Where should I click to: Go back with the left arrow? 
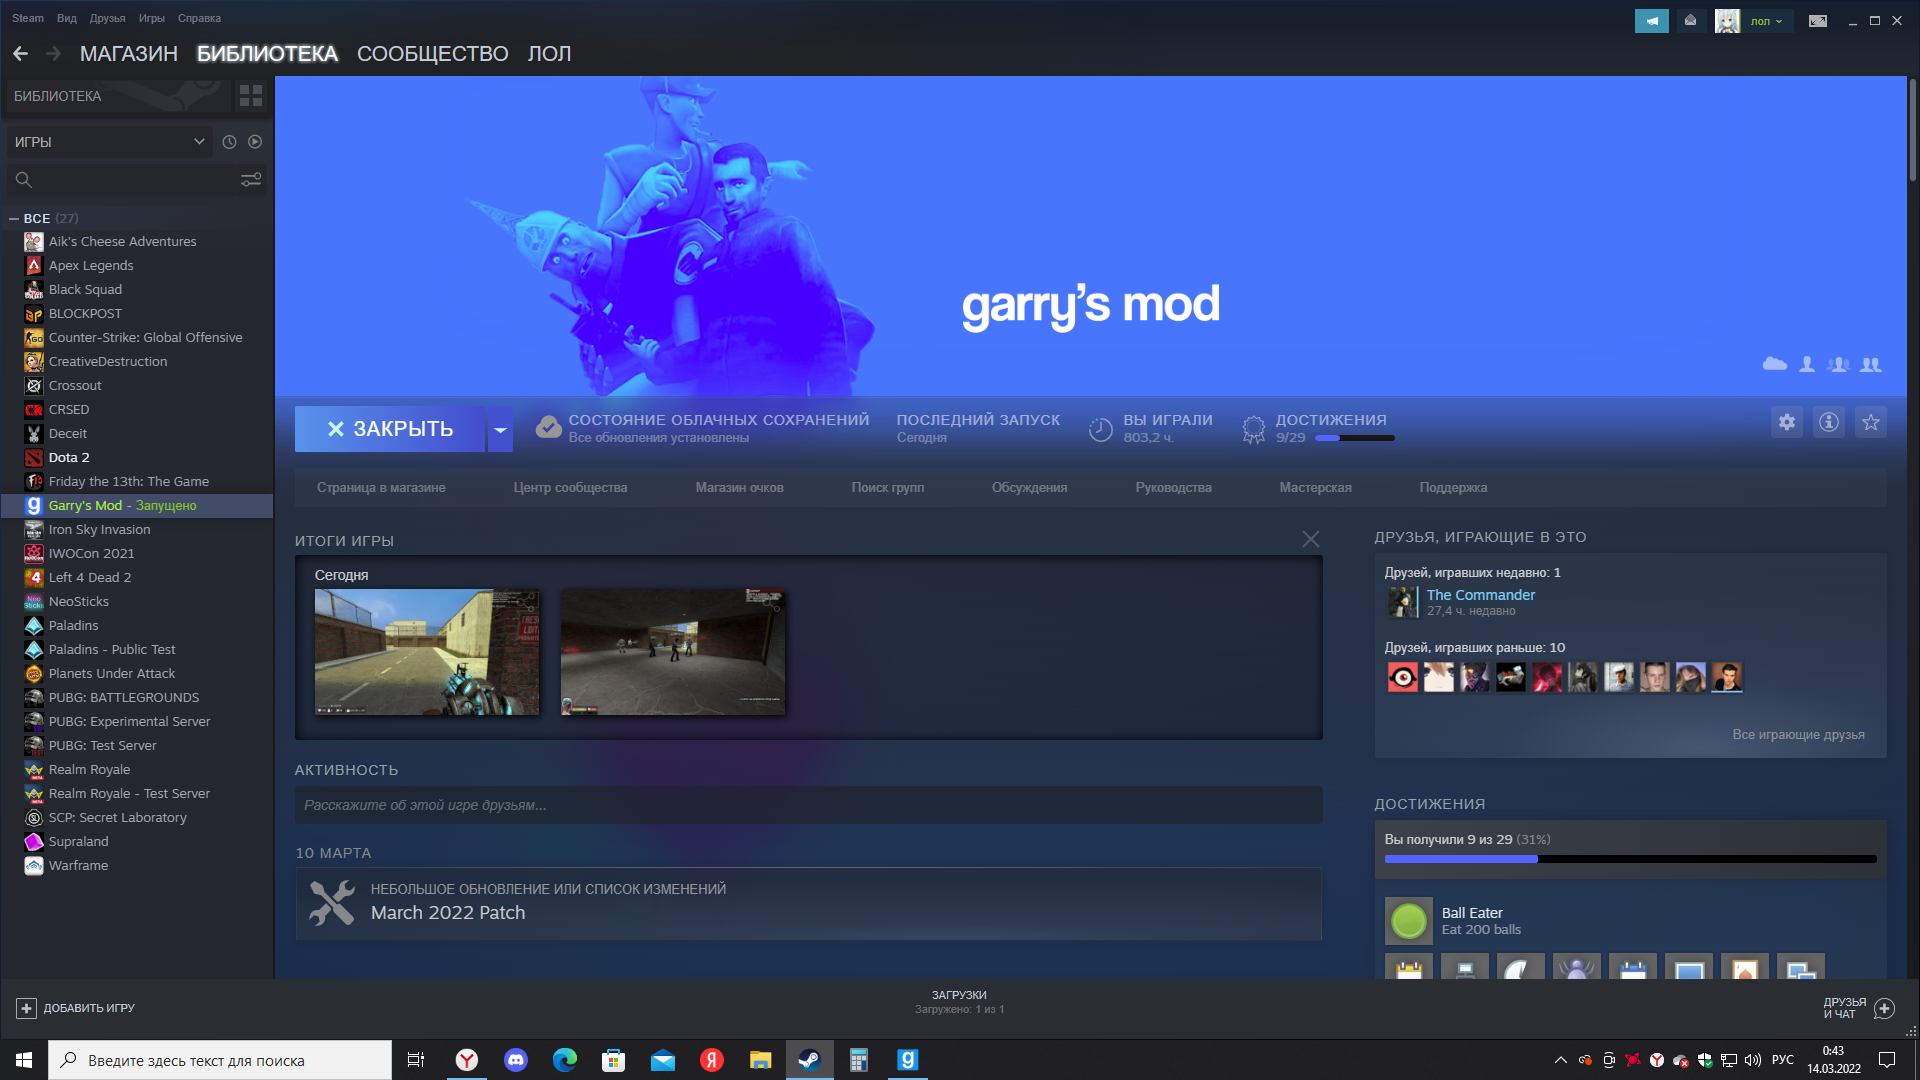click(20, 54)
